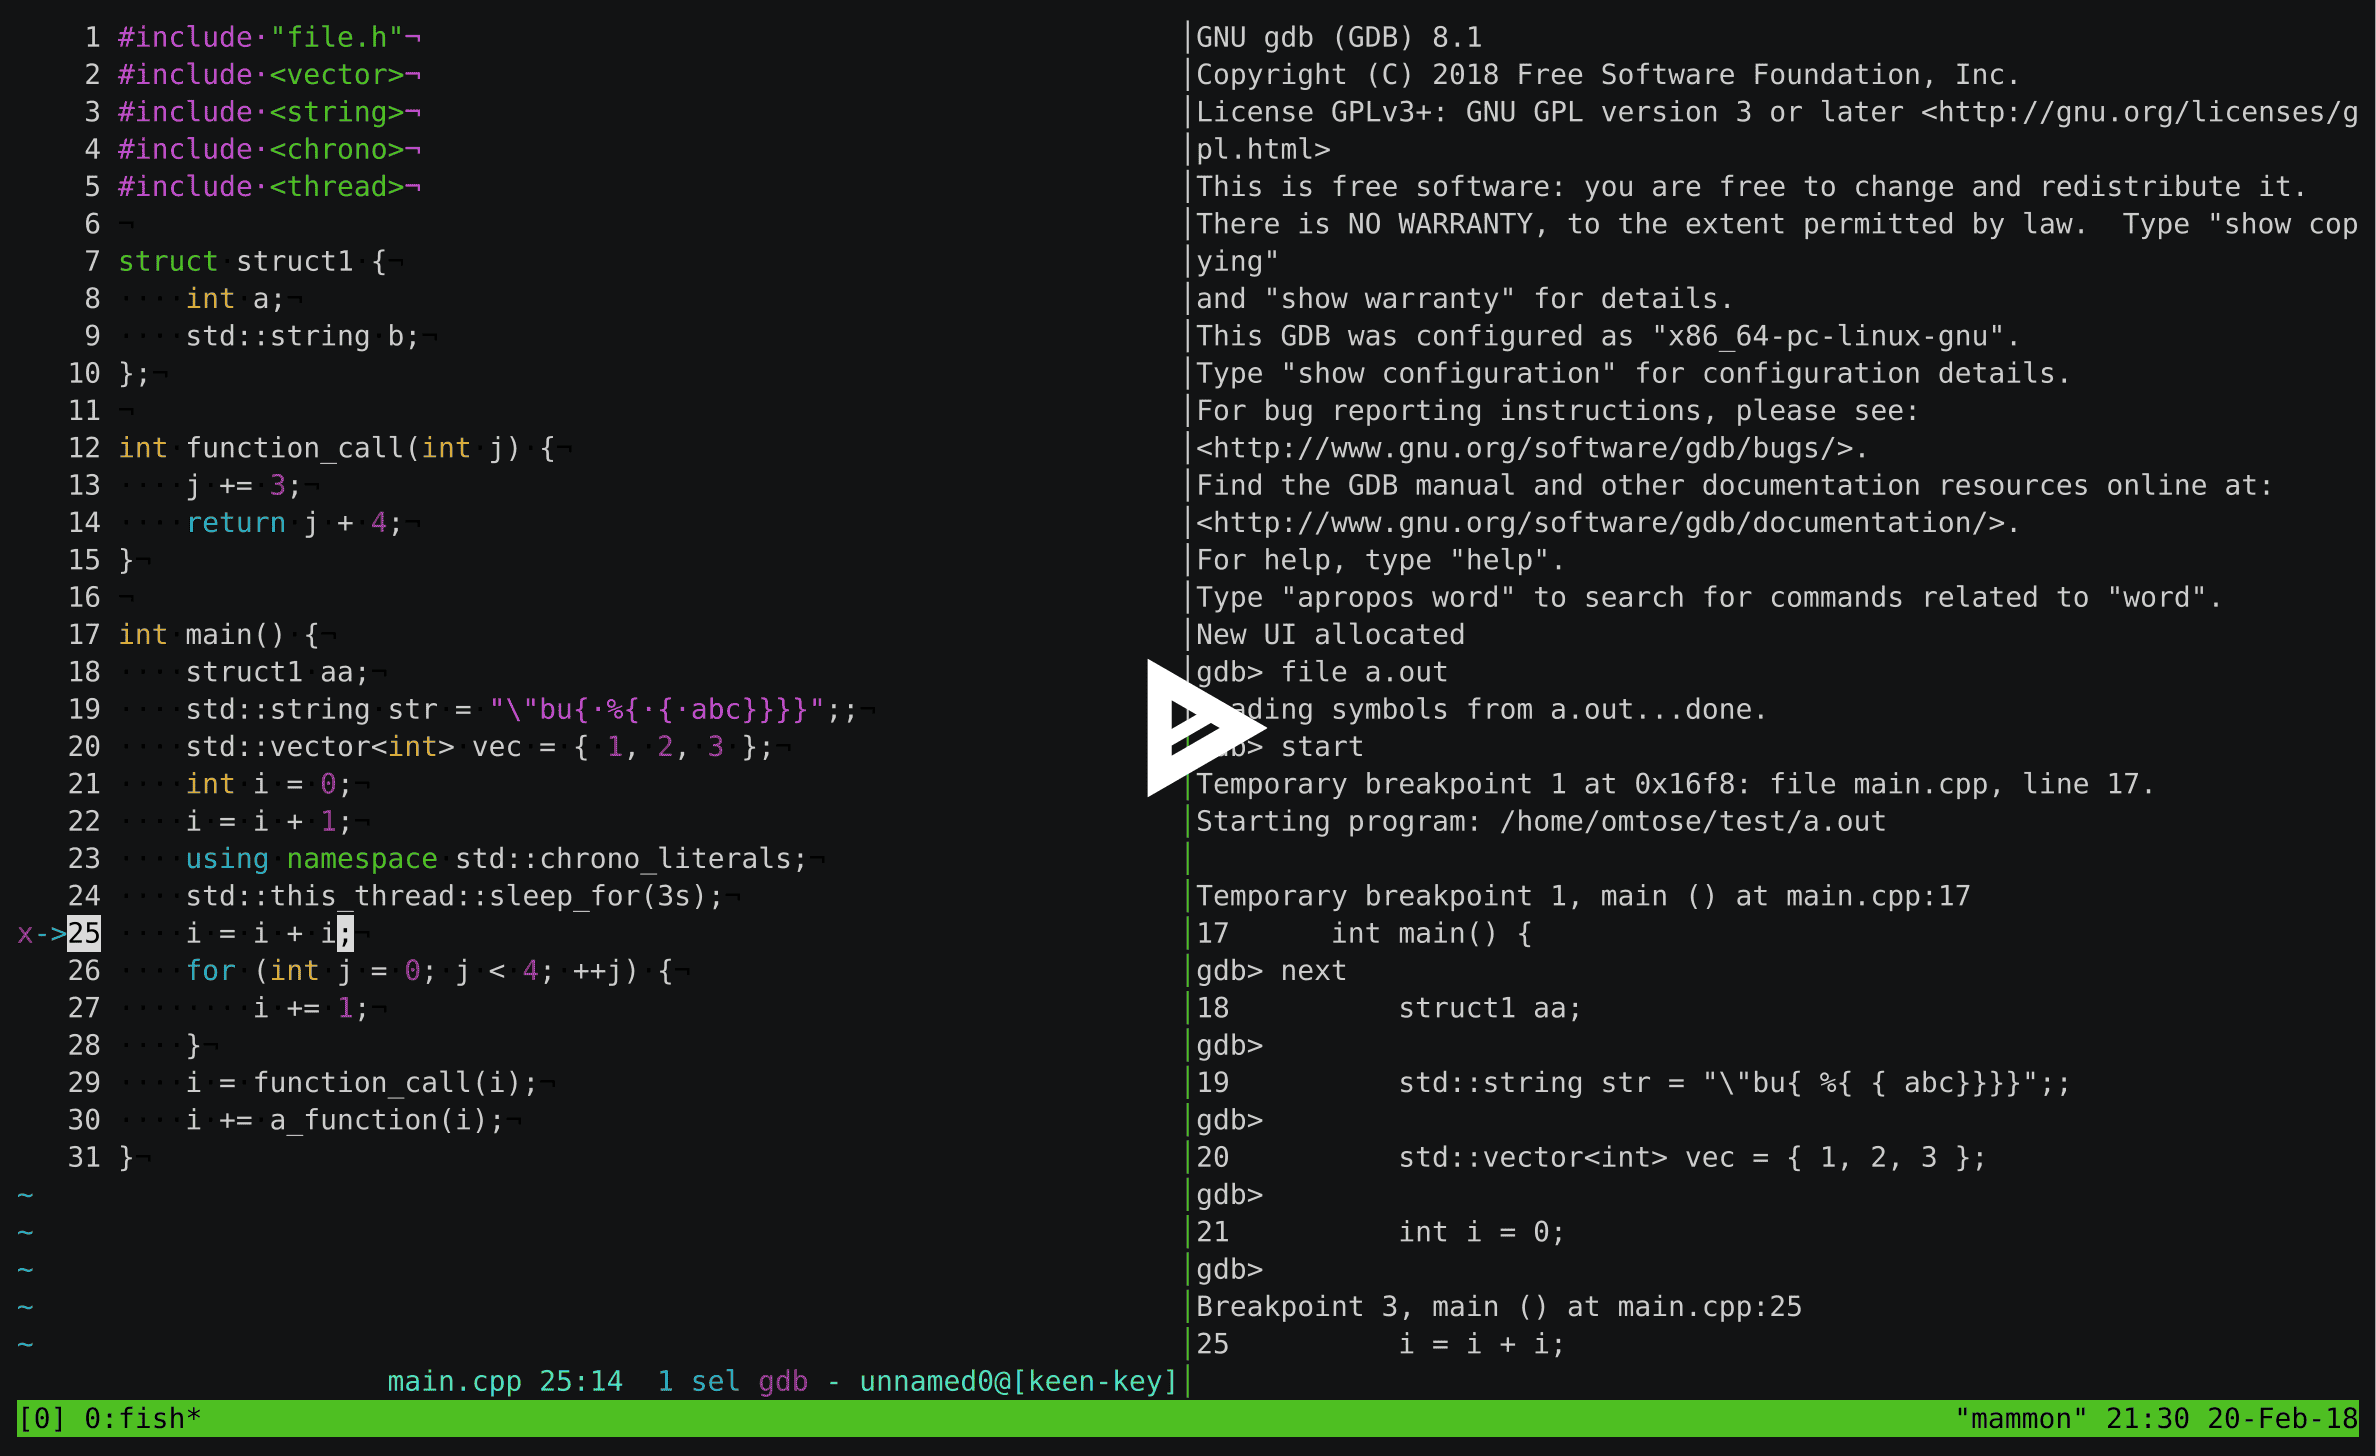This screenshot has width=2376, height=1456.
Task: Click highlighted line number 25 in the gutter
Action: point(84,933)
